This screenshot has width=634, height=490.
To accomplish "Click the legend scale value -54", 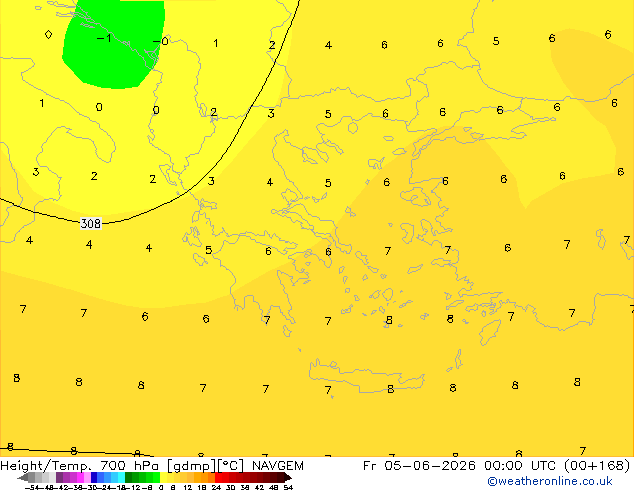I will tap(32, 487).
